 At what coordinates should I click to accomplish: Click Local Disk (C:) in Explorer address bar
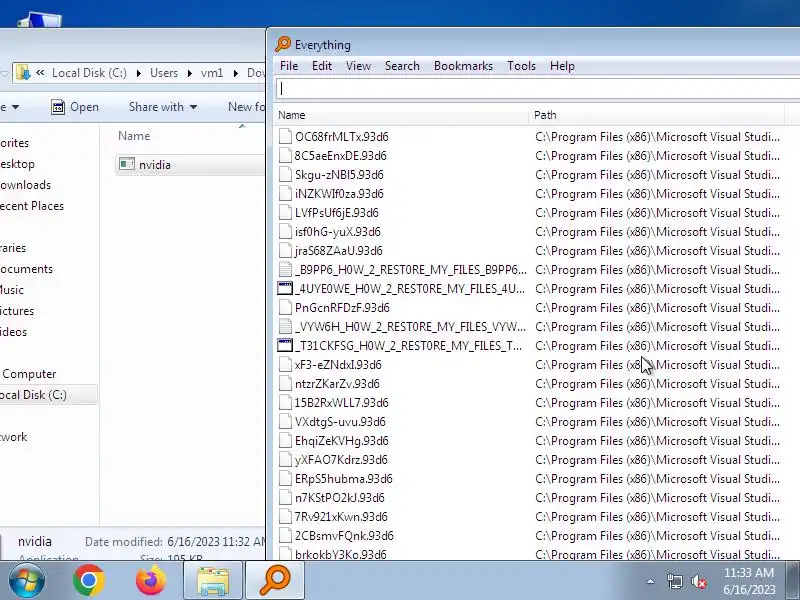pos(89,73)
